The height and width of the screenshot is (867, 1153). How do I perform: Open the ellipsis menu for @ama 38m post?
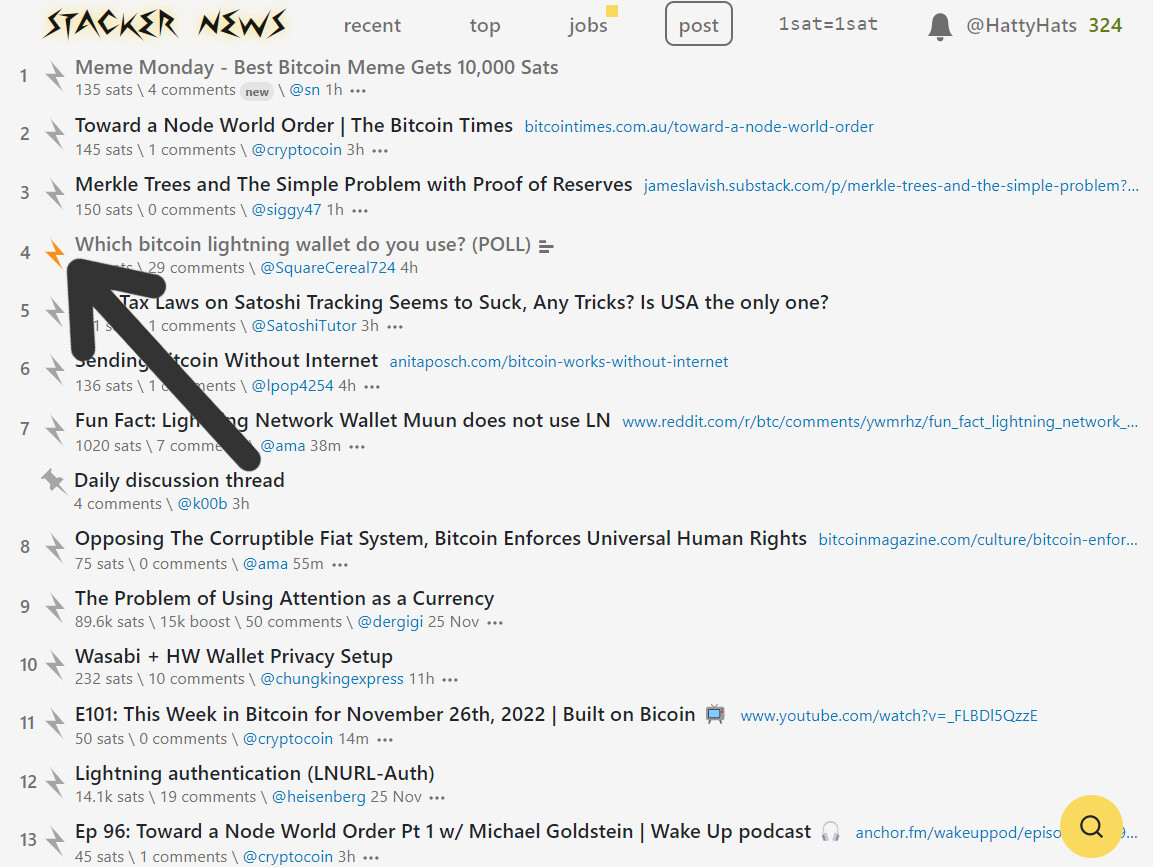click(357, 447)
